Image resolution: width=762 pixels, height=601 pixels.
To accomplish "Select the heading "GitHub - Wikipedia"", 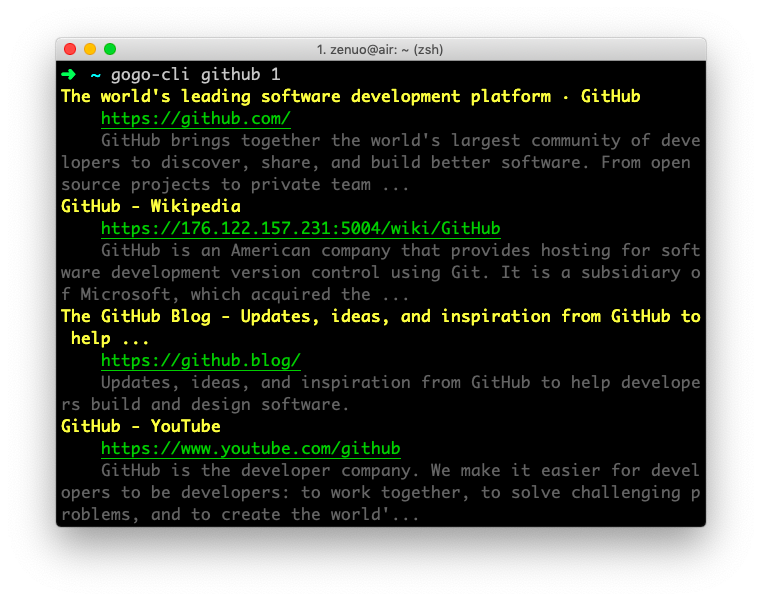I will click(x=151, y=206).
